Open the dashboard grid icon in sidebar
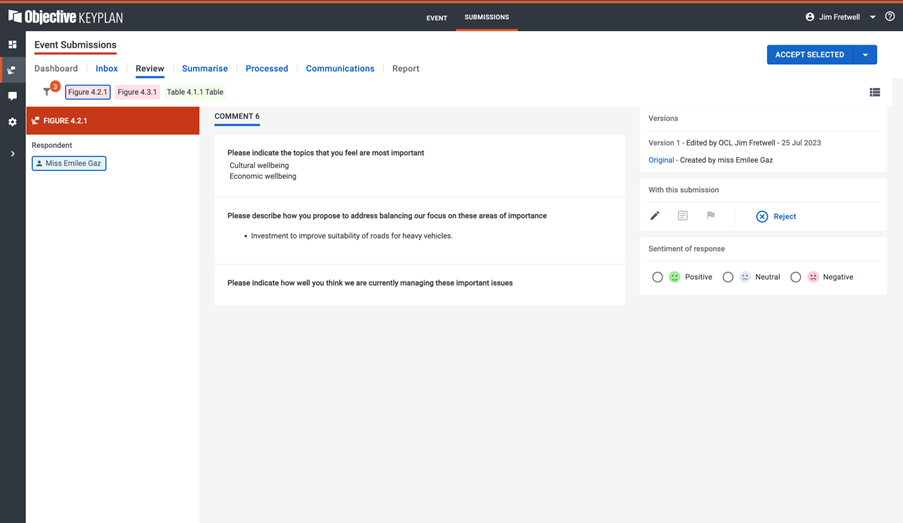 tap(12, 45)
